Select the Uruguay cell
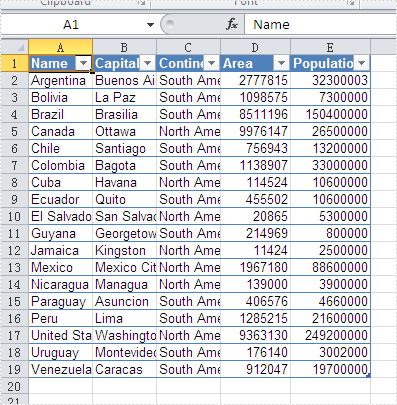This screenshot has width=397, height=405. point(60,352)
